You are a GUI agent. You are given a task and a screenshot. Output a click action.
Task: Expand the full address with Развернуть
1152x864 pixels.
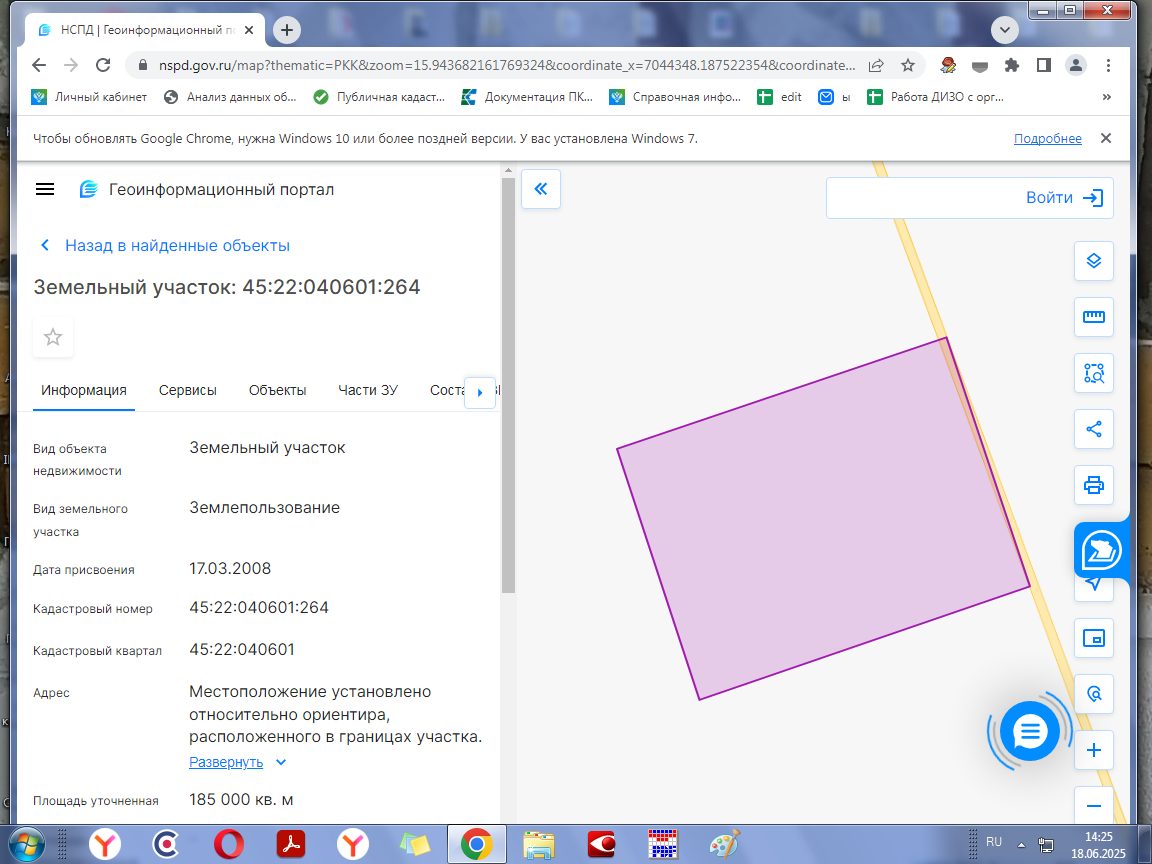click(x=237, y=762)
